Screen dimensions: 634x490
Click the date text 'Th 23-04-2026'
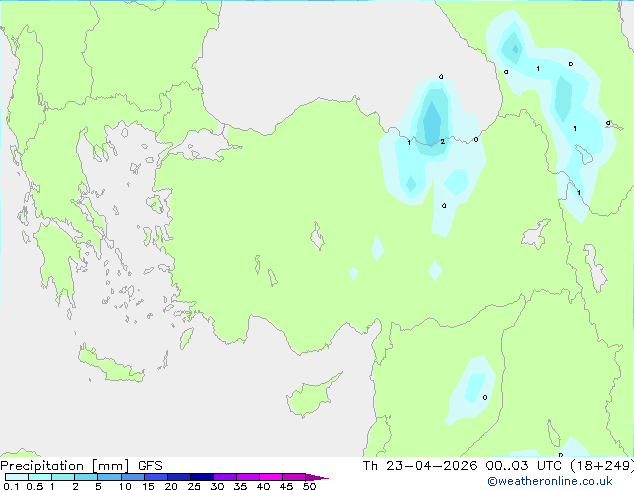pos(420,466)
